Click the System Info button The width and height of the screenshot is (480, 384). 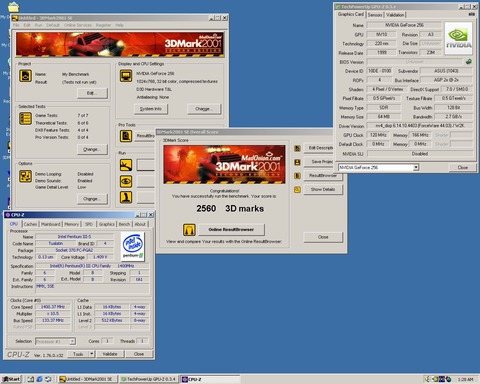151,109
